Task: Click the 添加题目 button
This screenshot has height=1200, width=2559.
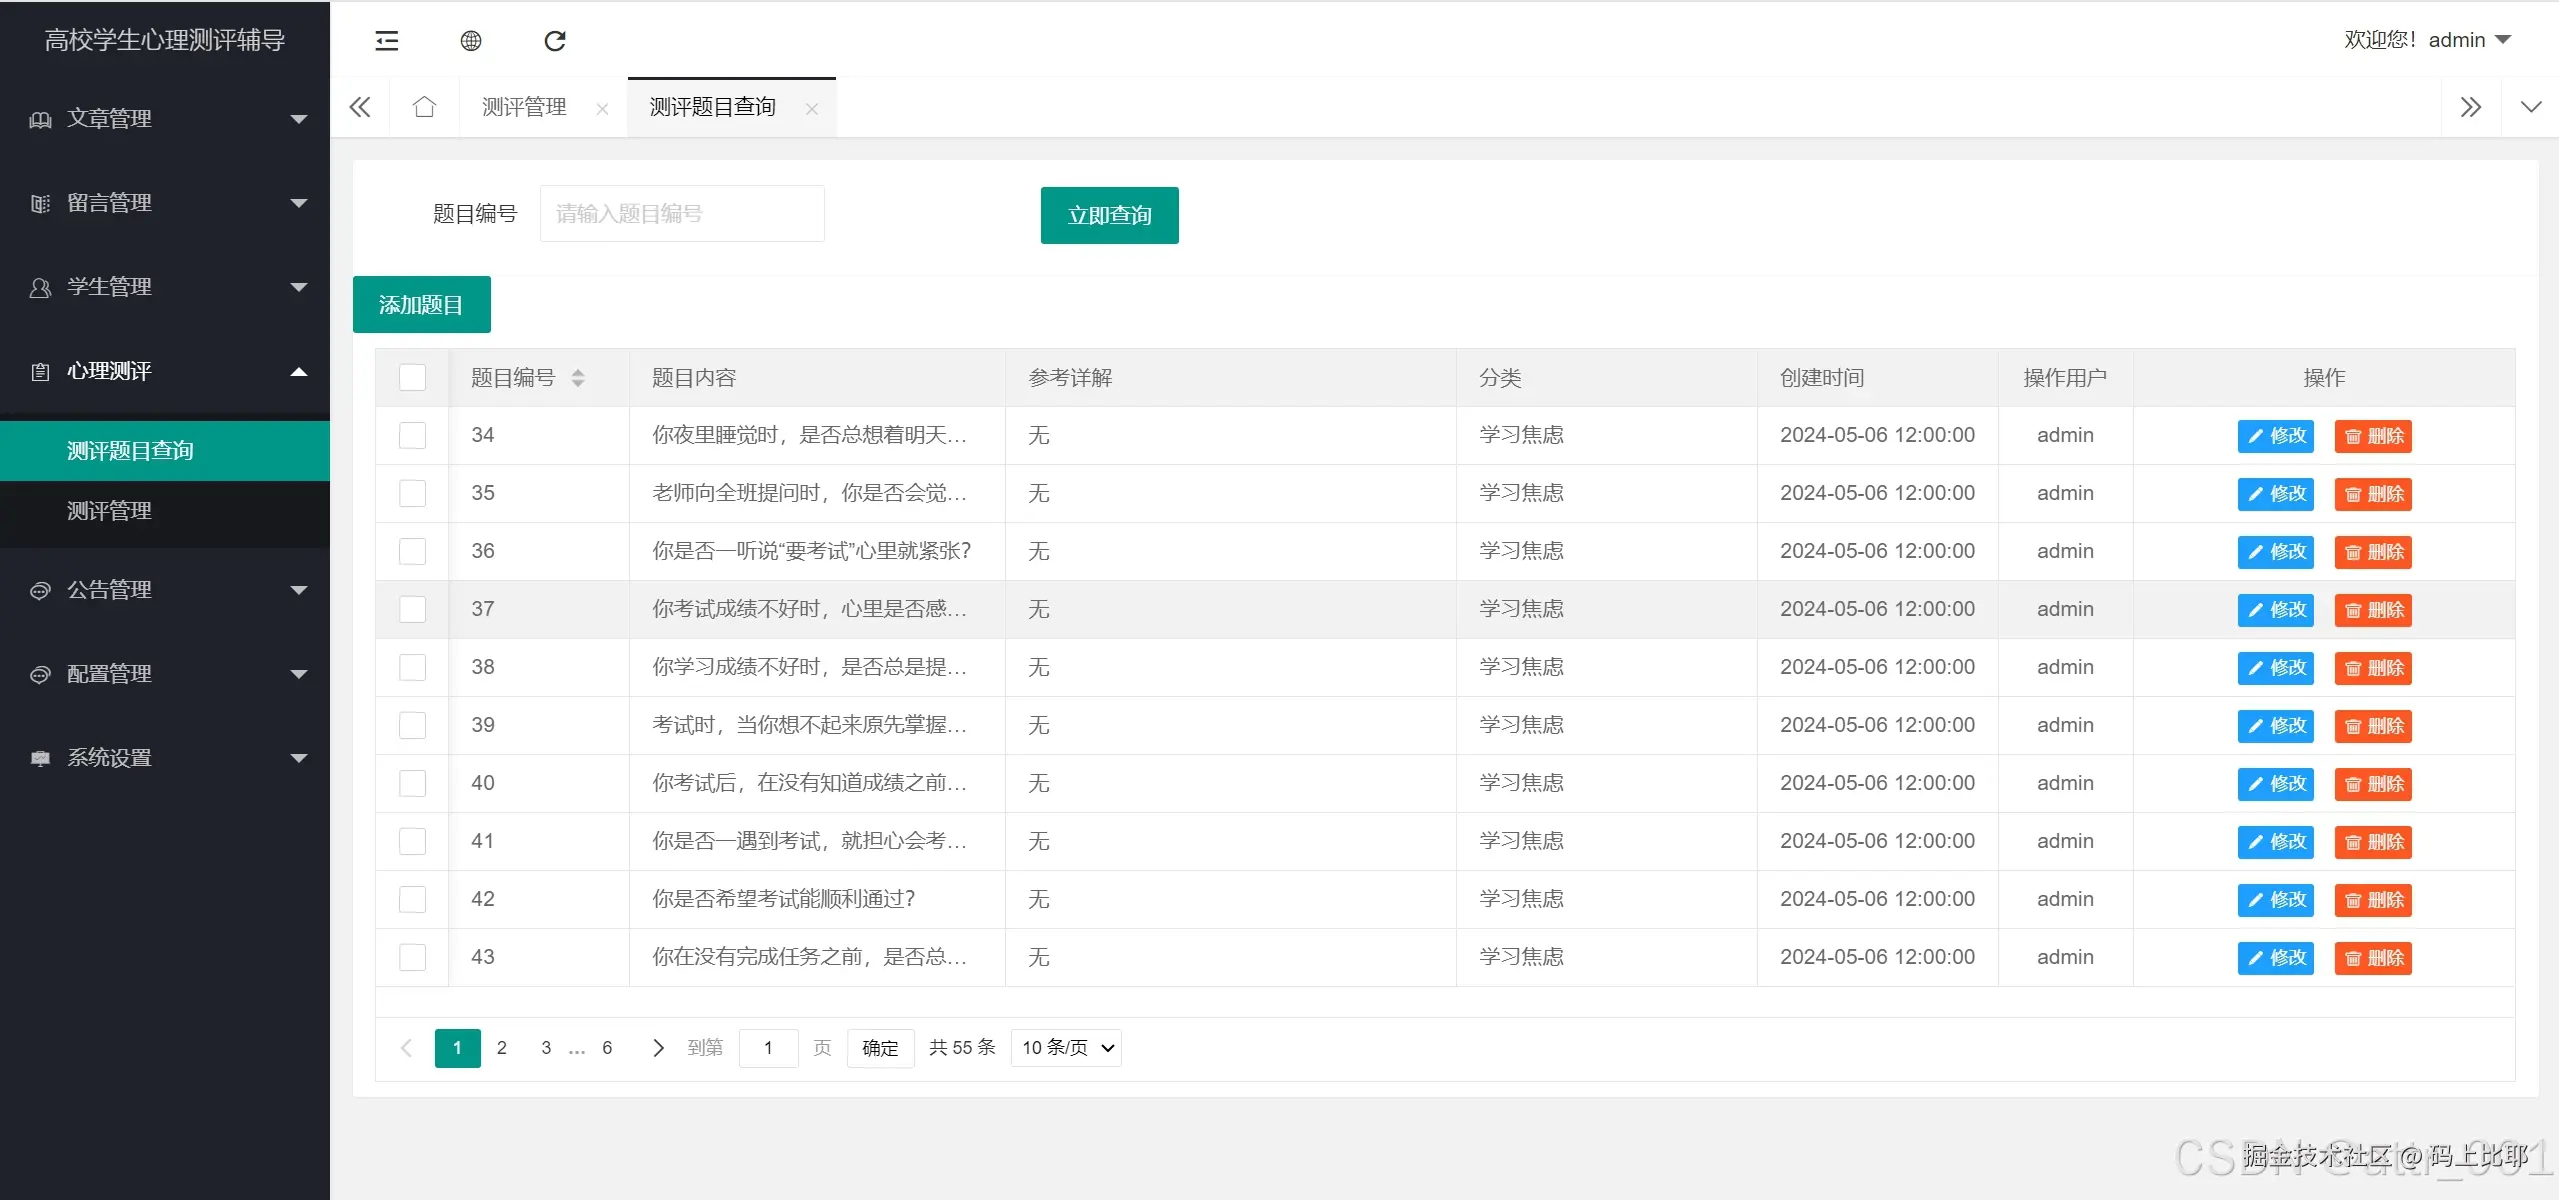Action: (421, 304)
